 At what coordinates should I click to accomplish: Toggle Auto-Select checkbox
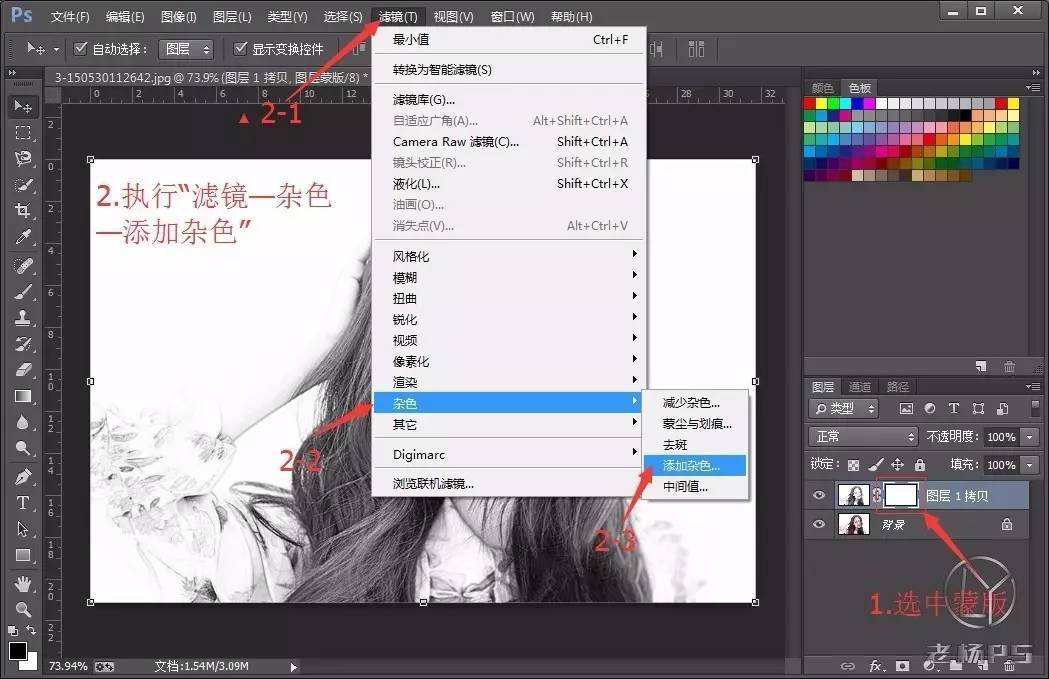point(81,48)
